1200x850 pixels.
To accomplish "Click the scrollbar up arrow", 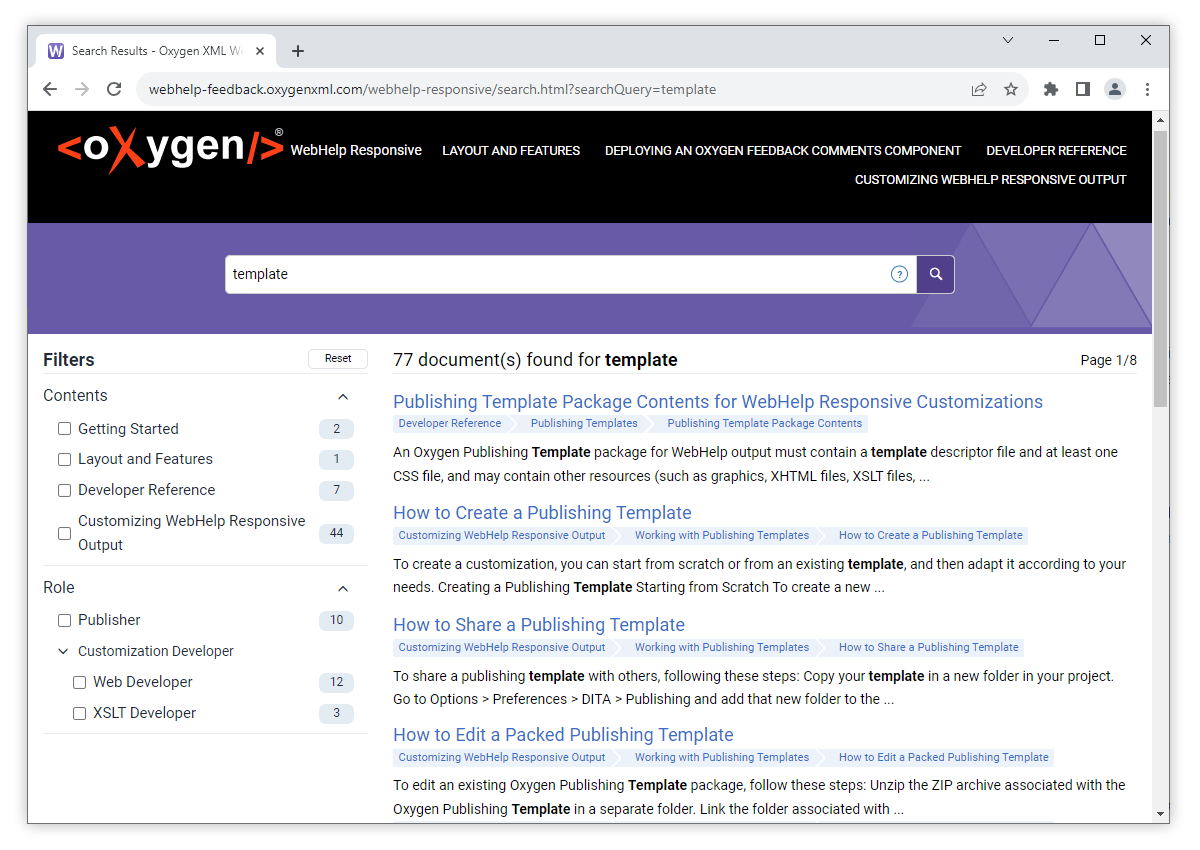I will 1160,119.
